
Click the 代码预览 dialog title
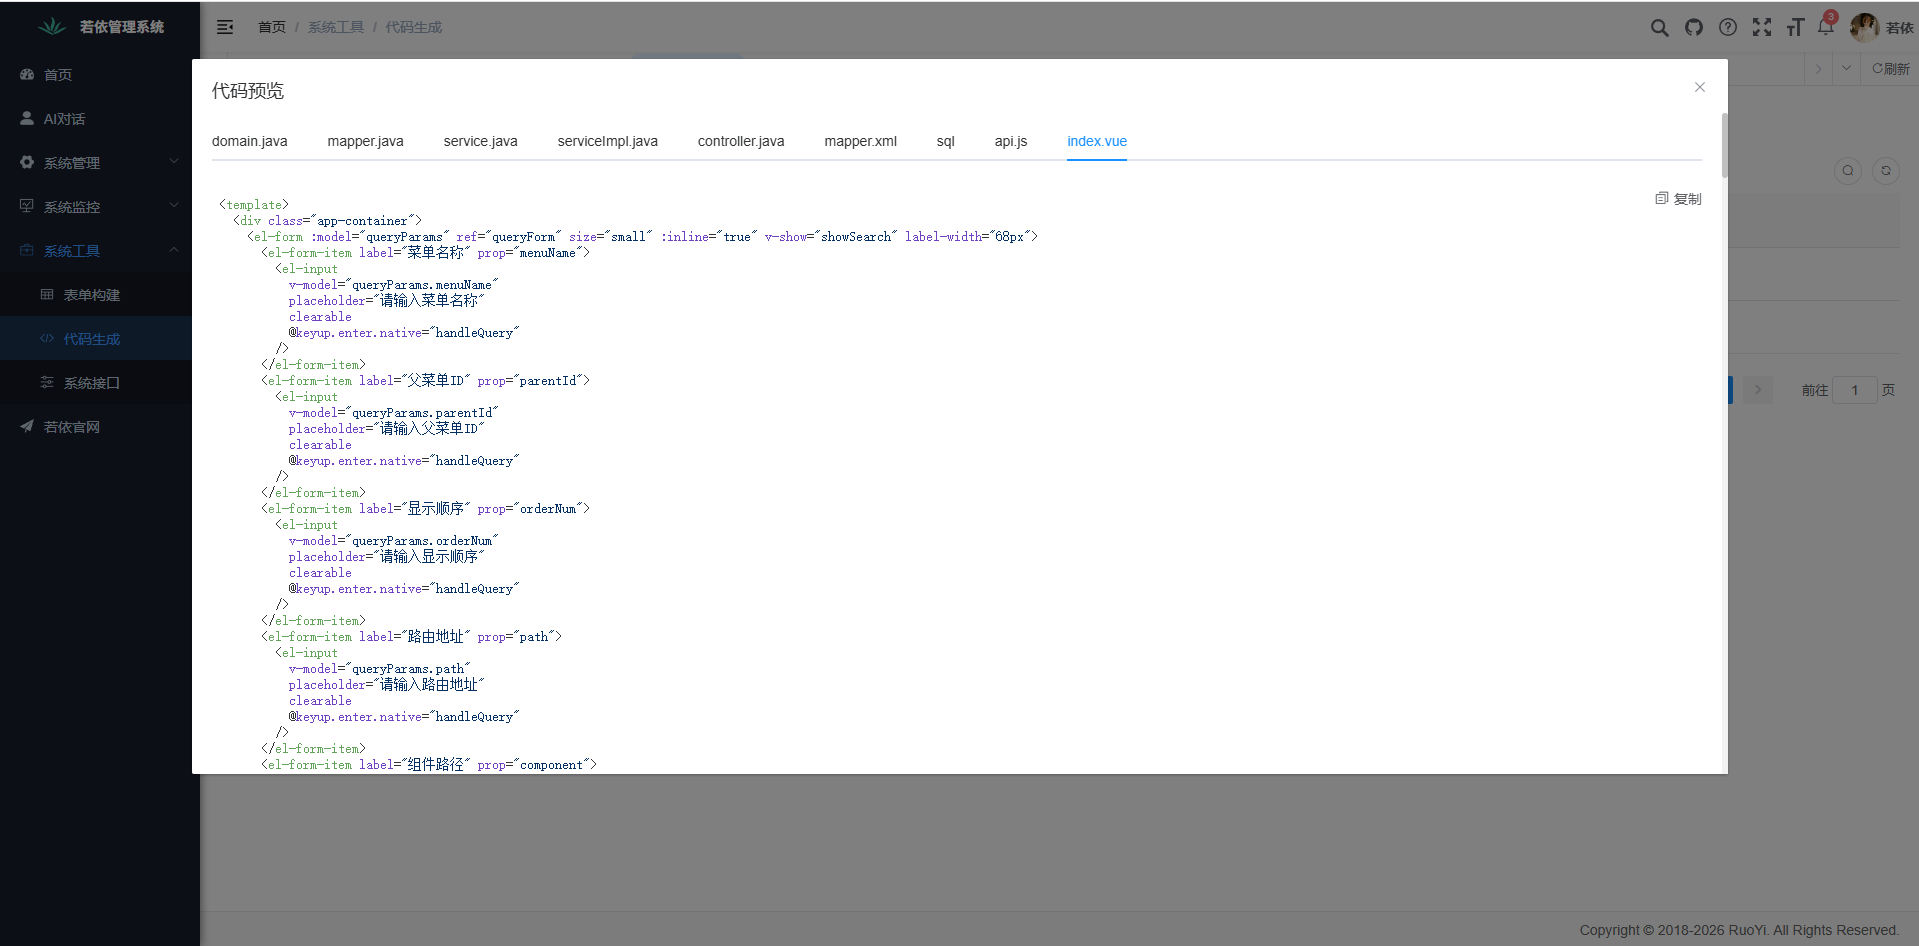point(248,91)
